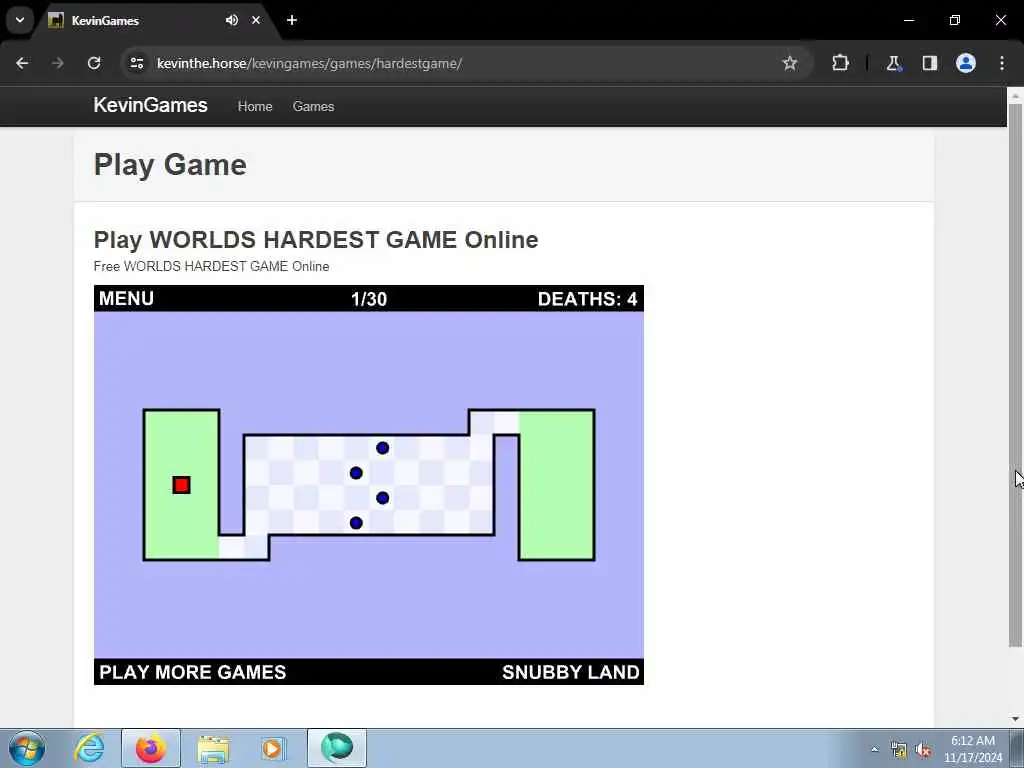Open the Windows Start button
Viewport: 1024px width, 768px height.
27,748
